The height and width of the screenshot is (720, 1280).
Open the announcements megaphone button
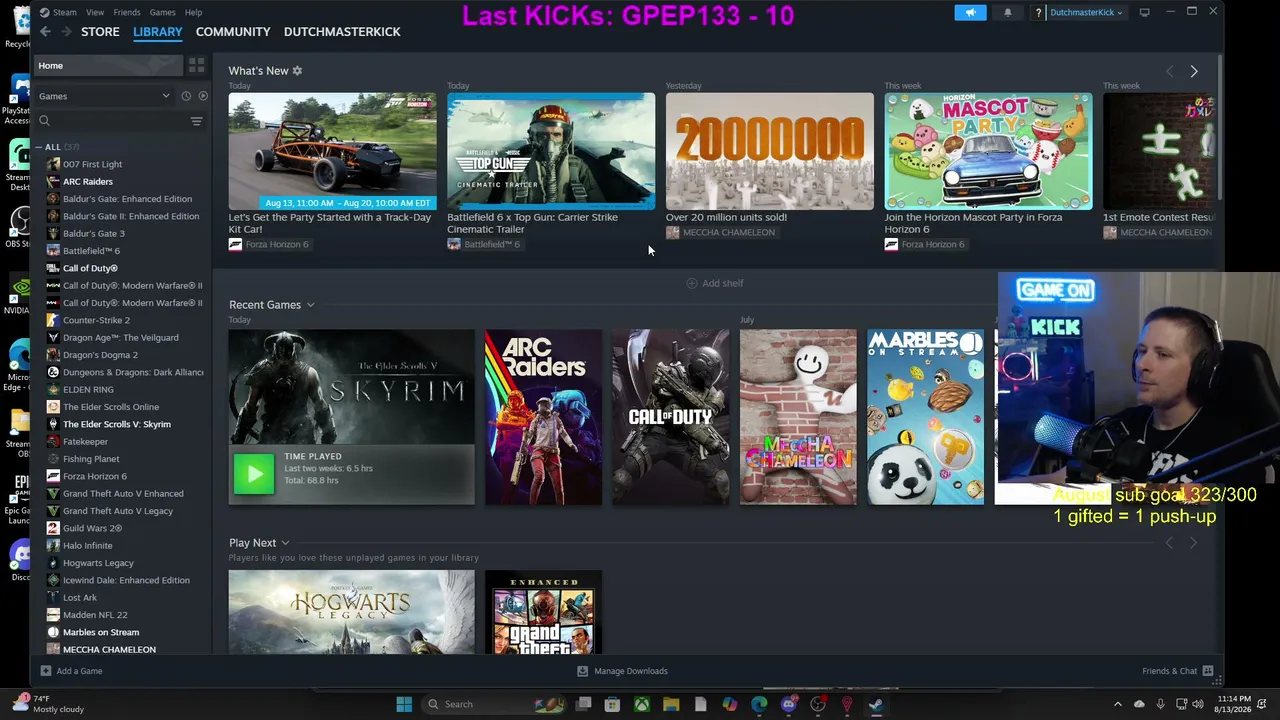pyautogui.click(x=970, y=12)
